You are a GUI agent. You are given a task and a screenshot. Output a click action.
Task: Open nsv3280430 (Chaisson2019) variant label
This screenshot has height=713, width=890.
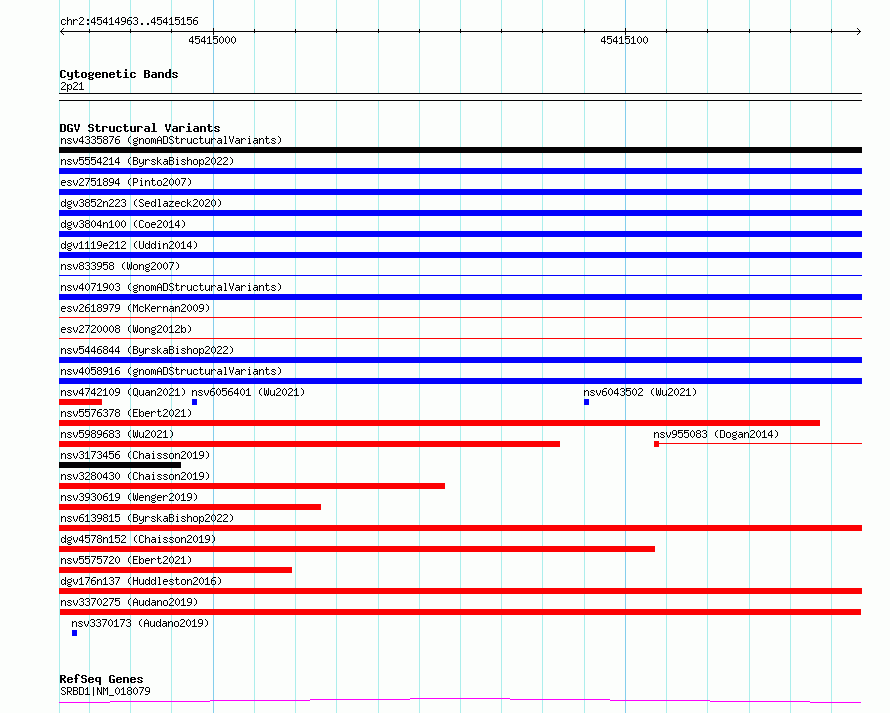pos(135,476)
